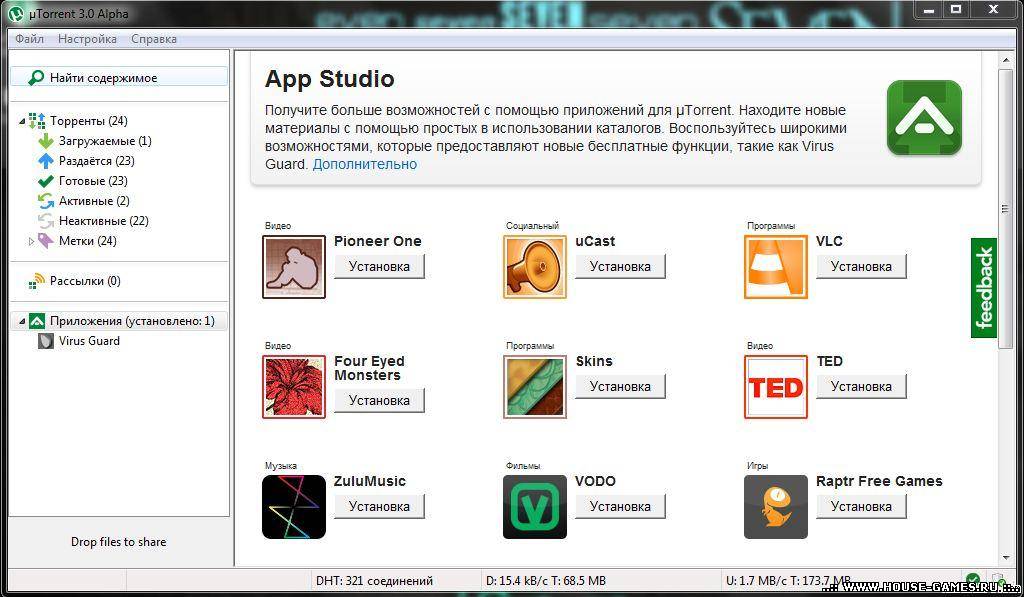Open the Настройка menu
This screenshot has width=1024, height=597.
(87, 39)
